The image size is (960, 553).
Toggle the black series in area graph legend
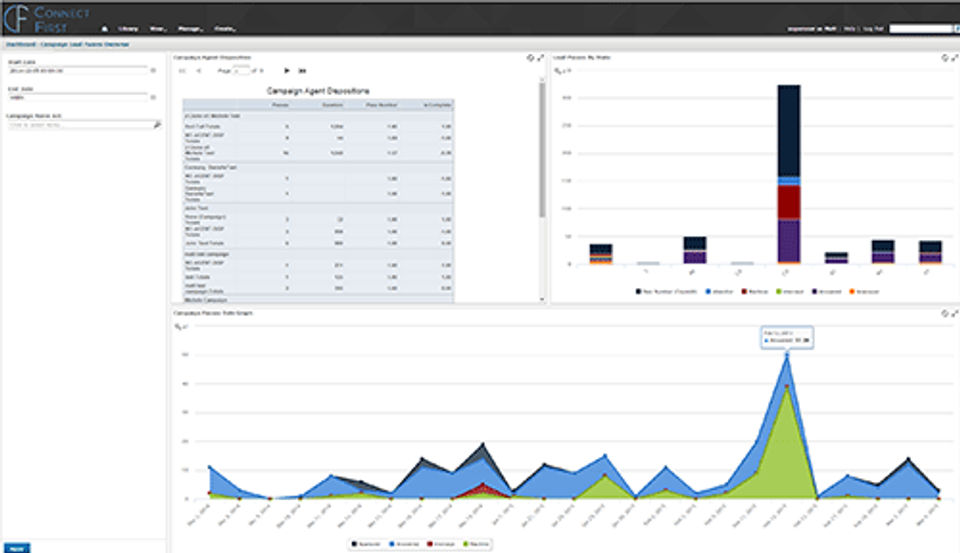tap(366, 544)
